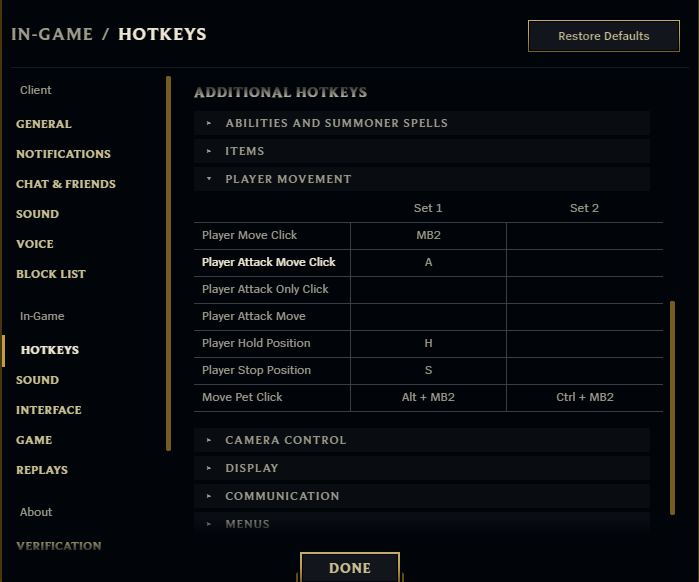Open the Block List tab
This screenshot has height=582, width=699.
(51, 274)
